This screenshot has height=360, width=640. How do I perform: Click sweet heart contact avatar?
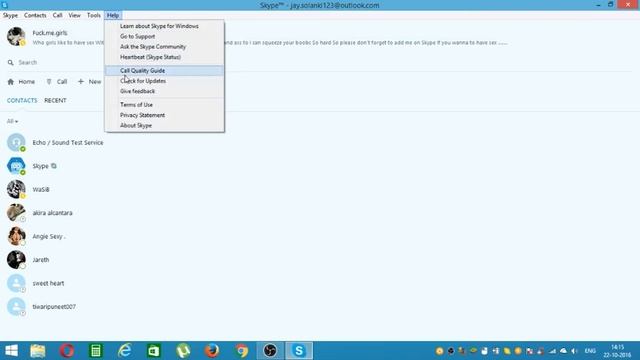16,283
